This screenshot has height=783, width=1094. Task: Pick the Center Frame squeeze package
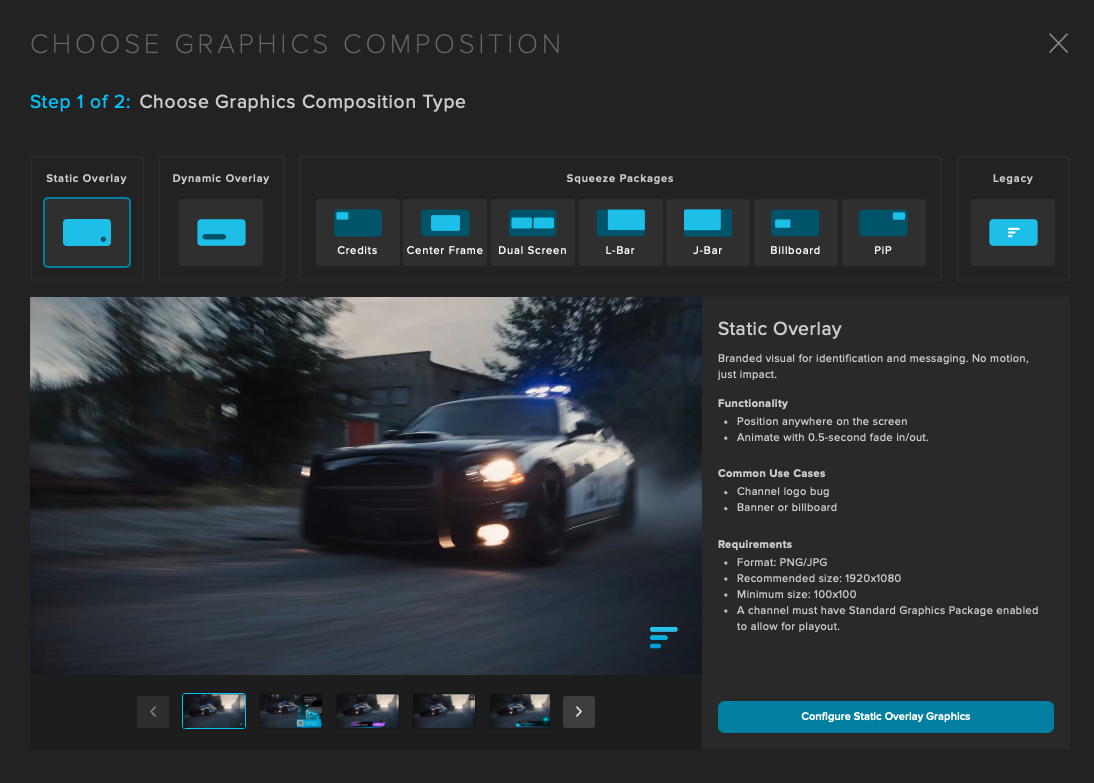pos(445,232)
